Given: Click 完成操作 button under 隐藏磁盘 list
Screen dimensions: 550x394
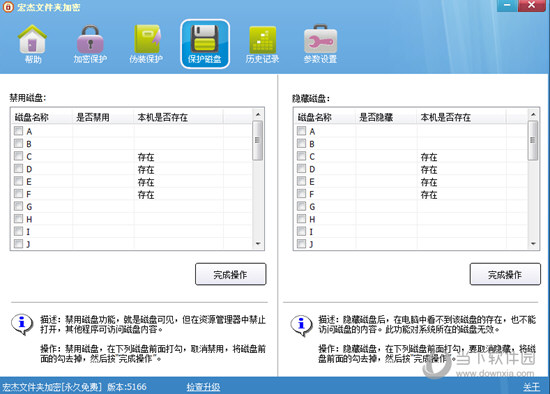Looking at the screenshot, I should [x=505, y=274].
